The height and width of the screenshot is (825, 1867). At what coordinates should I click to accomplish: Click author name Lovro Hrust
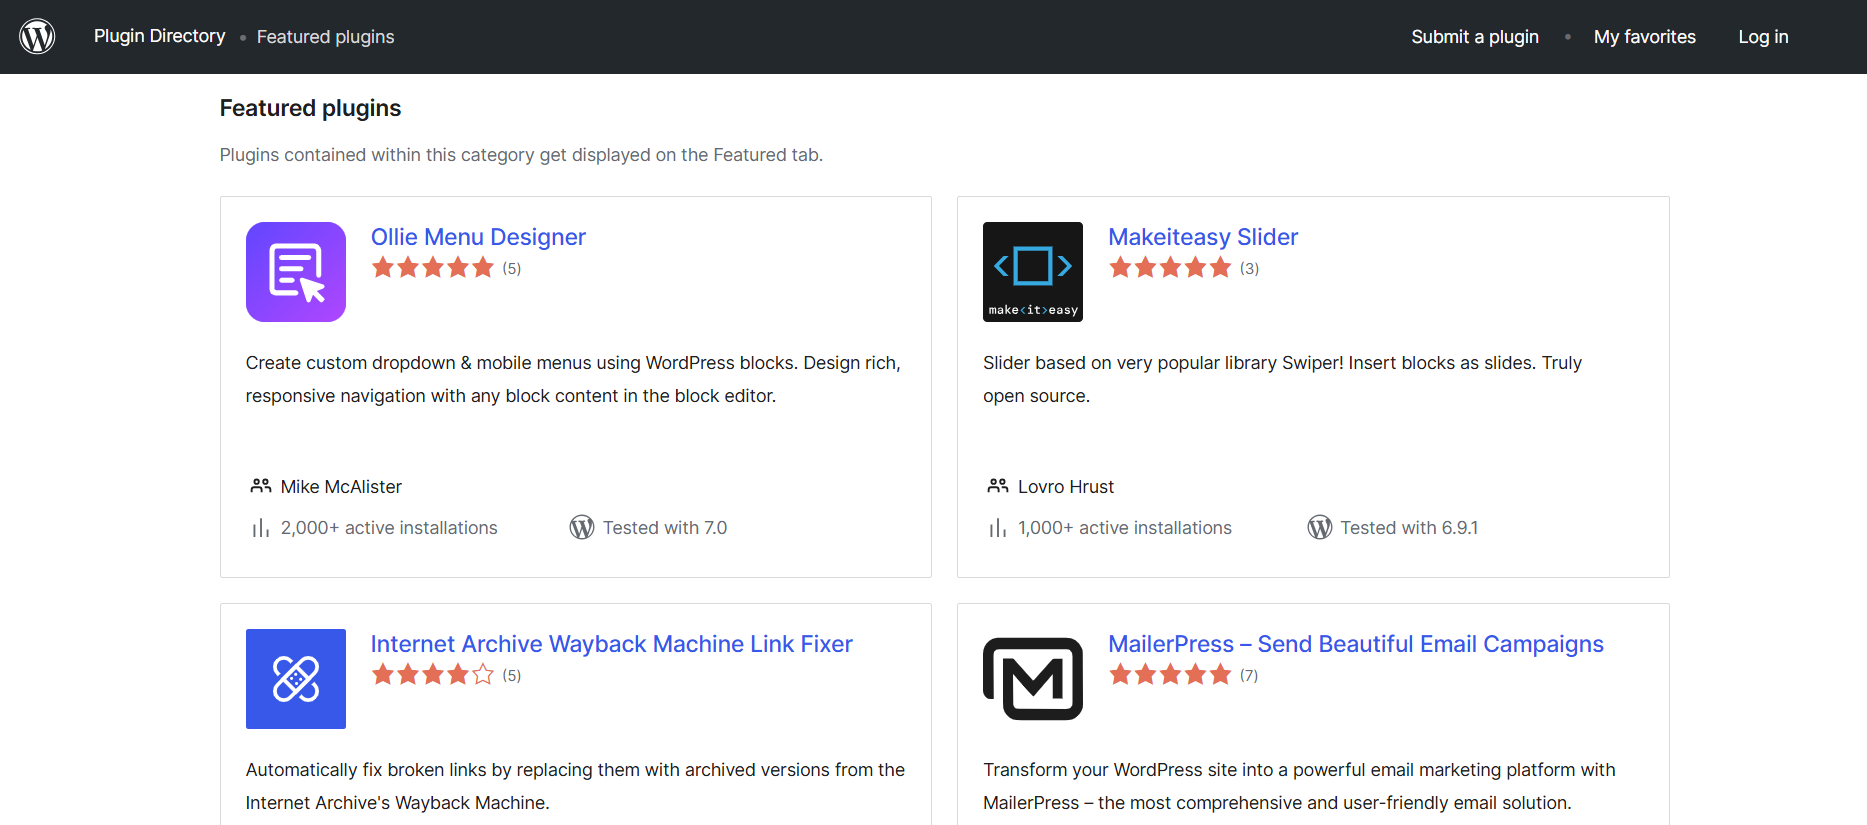(x=1066, y=487)
